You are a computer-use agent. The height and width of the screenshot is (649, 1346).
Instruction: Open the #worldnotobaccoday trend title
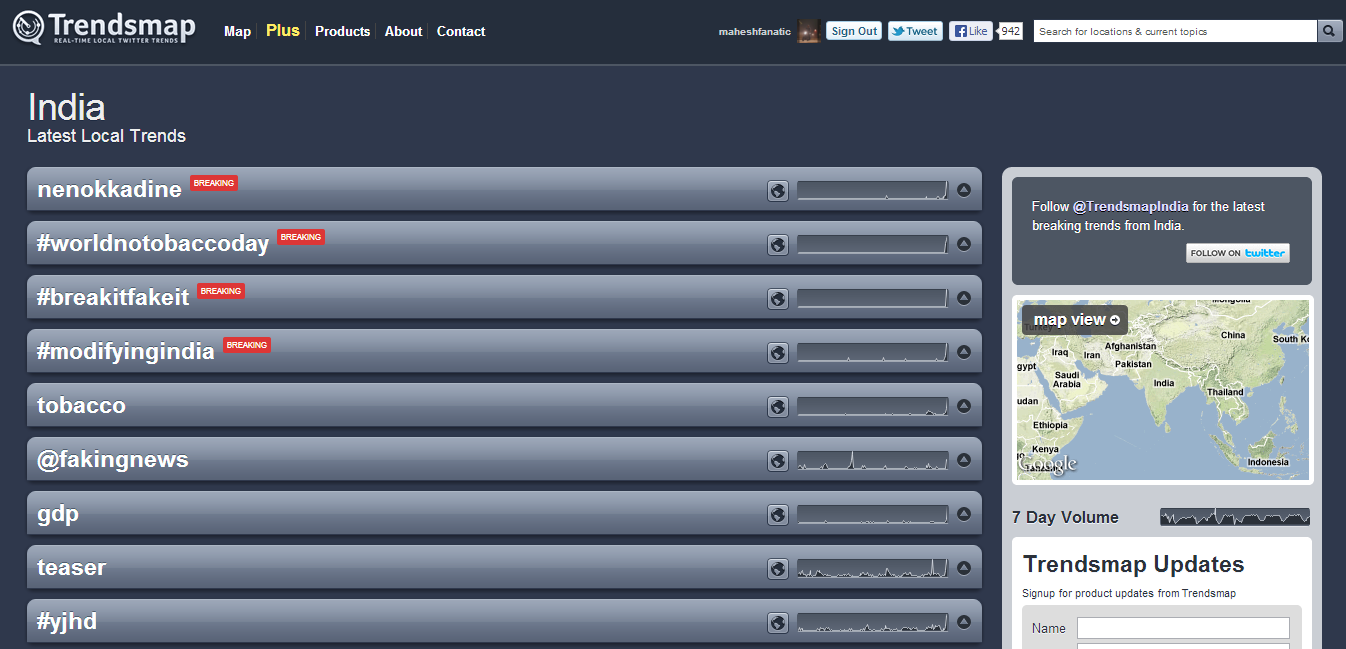(153, 243)
